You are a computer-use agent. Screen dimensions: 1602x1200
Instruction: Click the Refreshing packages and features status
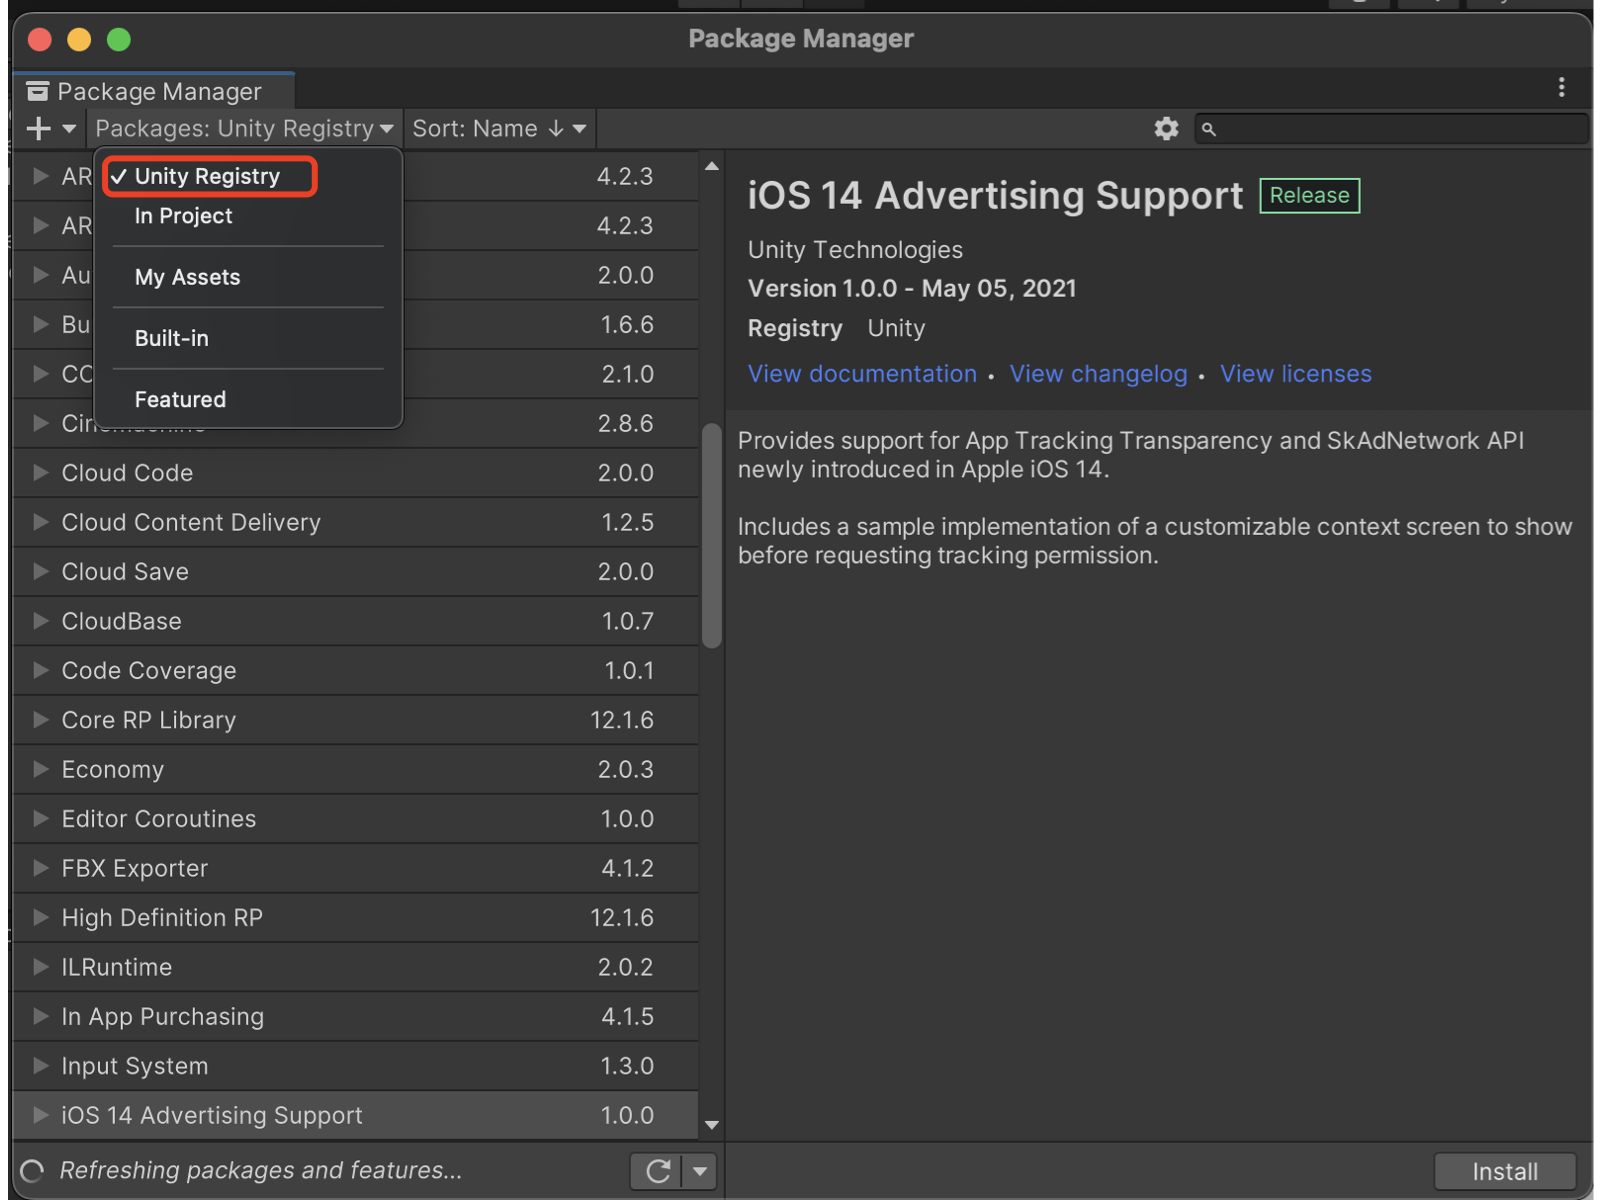tap(260, 1170)
